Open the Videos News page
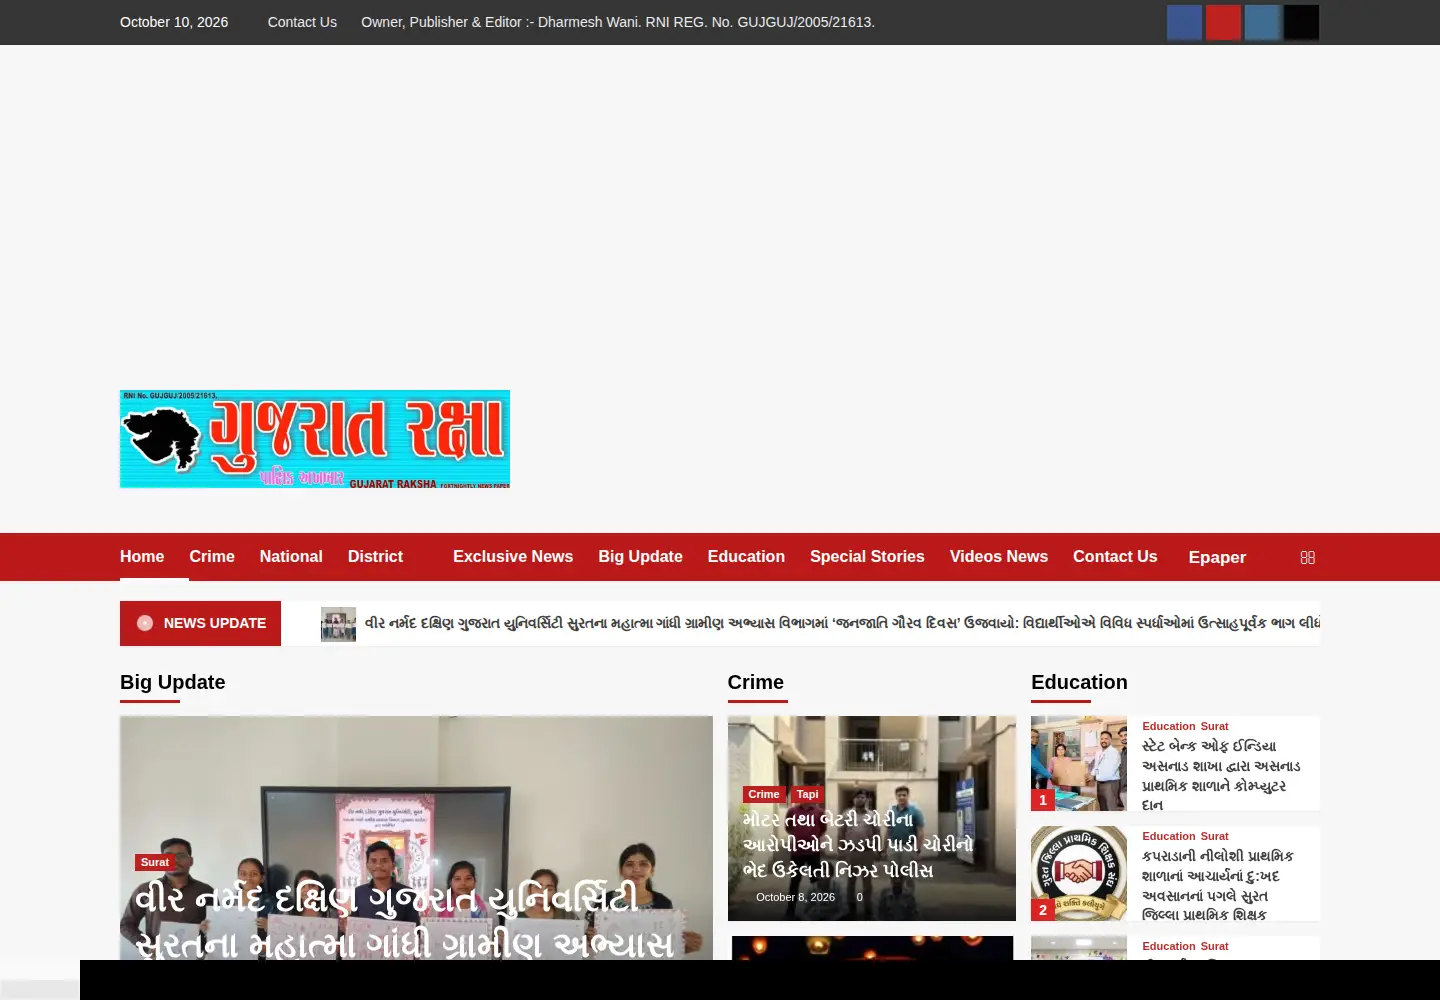 click(999, 556)
